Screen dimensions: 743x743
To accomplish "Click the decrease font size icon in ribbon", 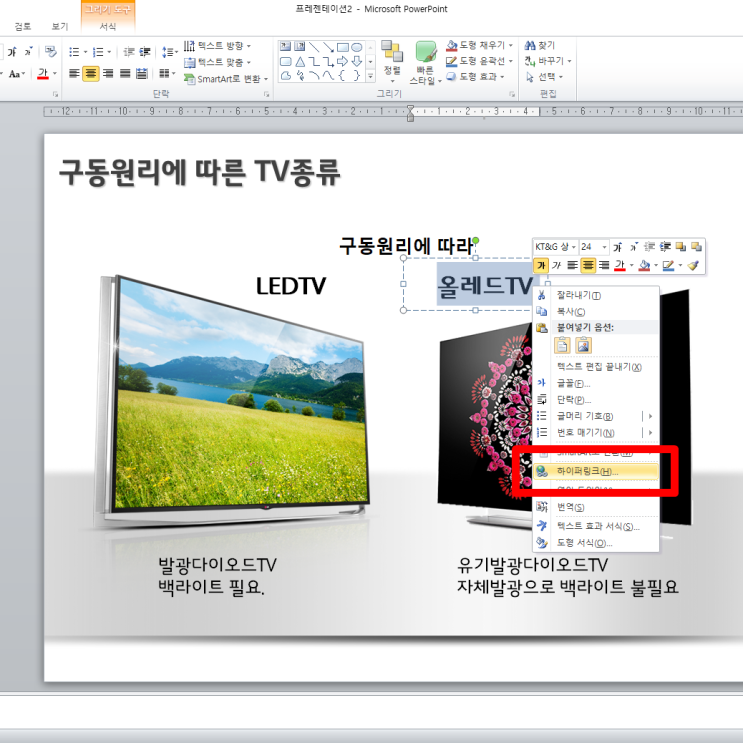I will [28, 51].
